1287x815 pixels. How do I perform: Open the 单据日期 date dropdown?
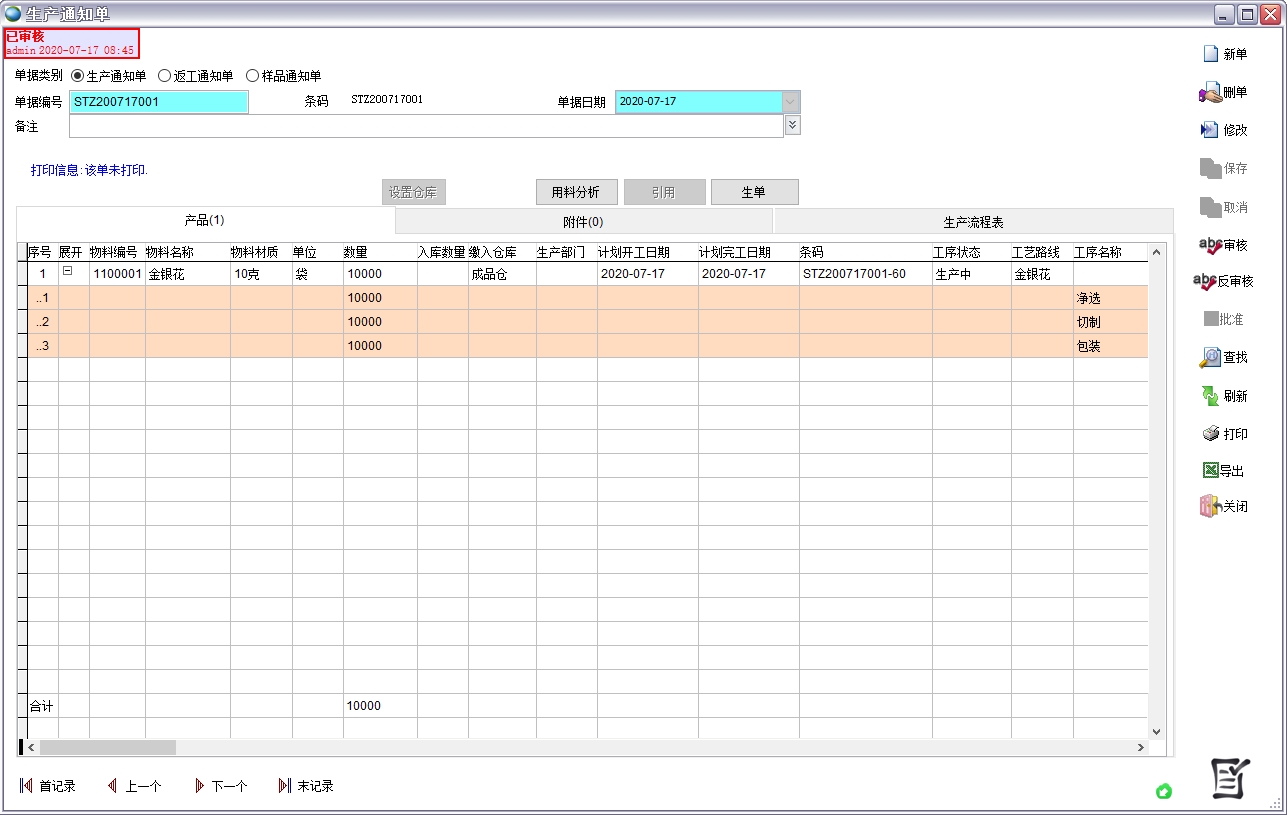click(x=791, y=102)
